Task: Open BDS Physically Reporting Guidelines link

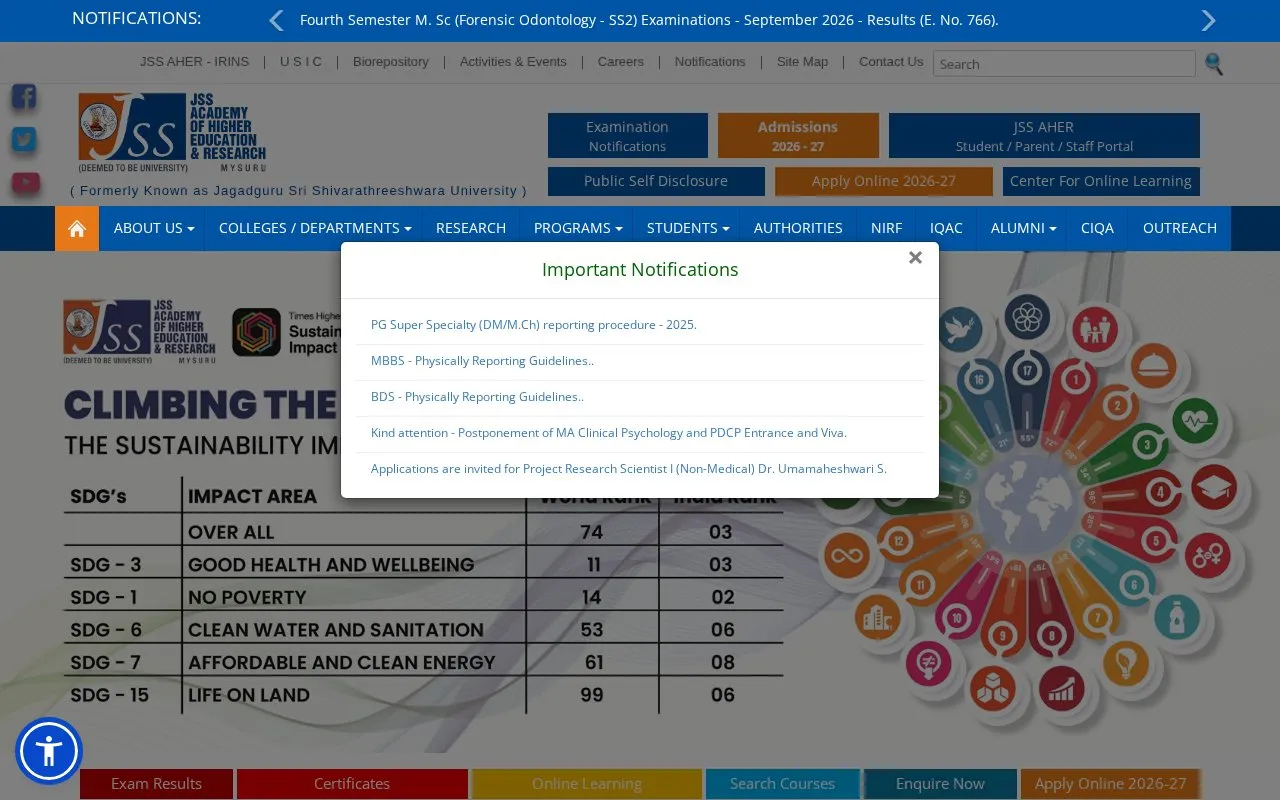Action: click(x=477, y=397)
